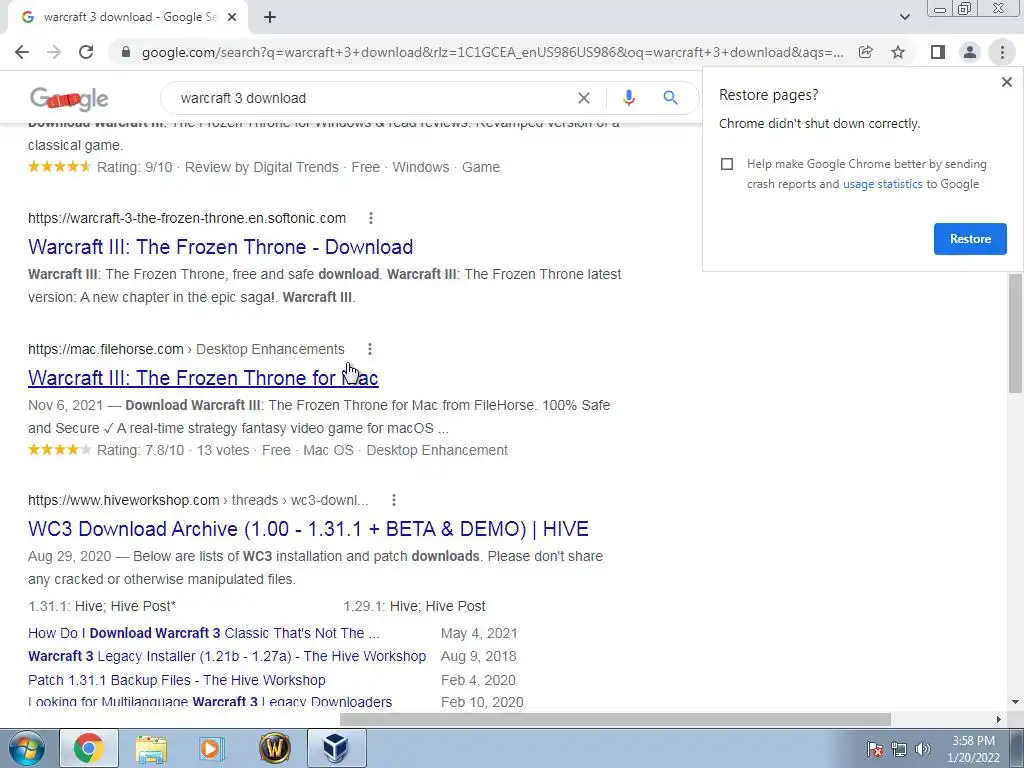The height and width of the screenshot is (768, 1024).
Task: Open VirtualBox from the taskbar
Action: (x=336, y=748)
